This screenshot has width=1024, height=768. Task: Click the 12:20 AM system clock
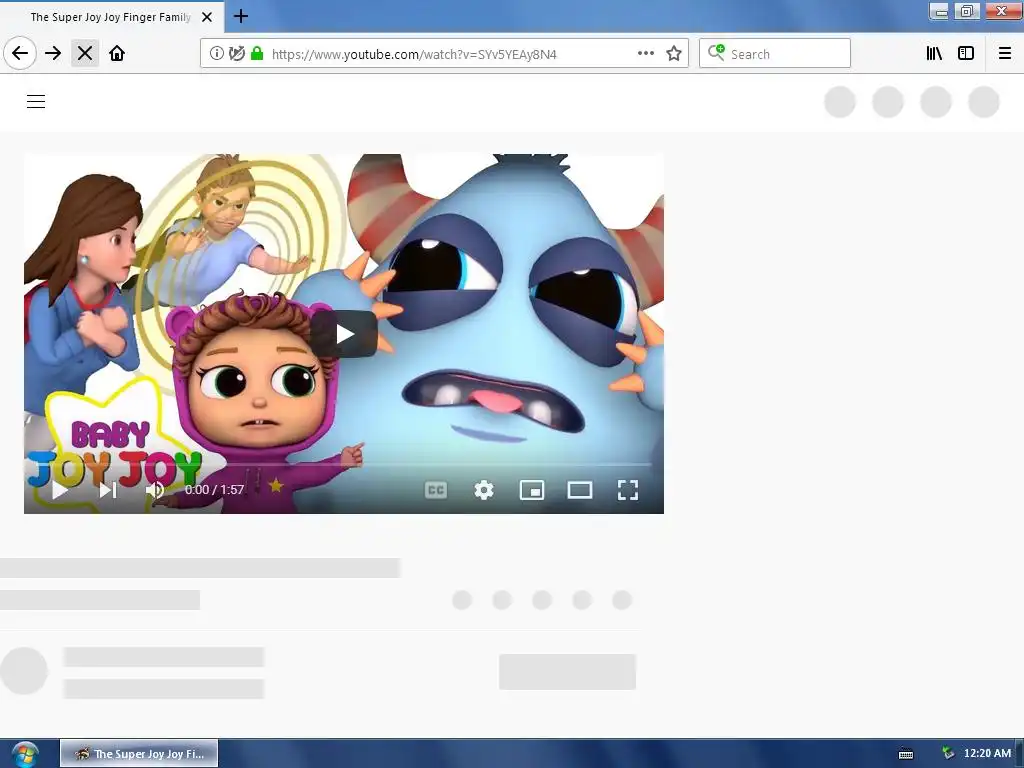987,754
